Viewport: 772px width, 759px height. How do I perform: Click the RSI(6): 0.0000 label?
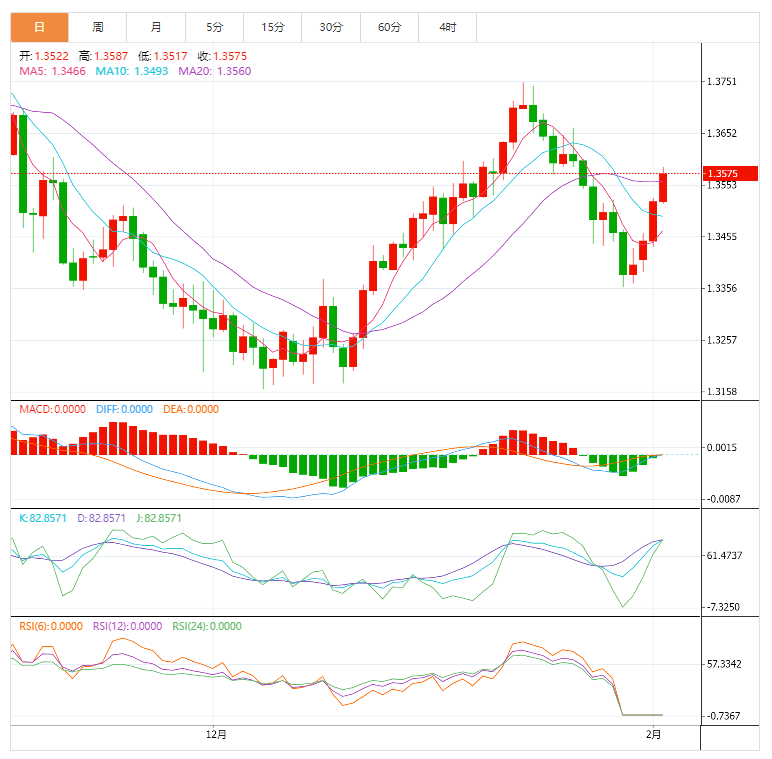(51, 627)
